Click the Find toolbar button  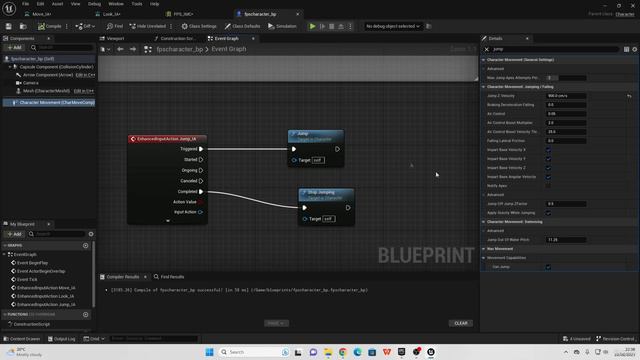click(115, 26)
